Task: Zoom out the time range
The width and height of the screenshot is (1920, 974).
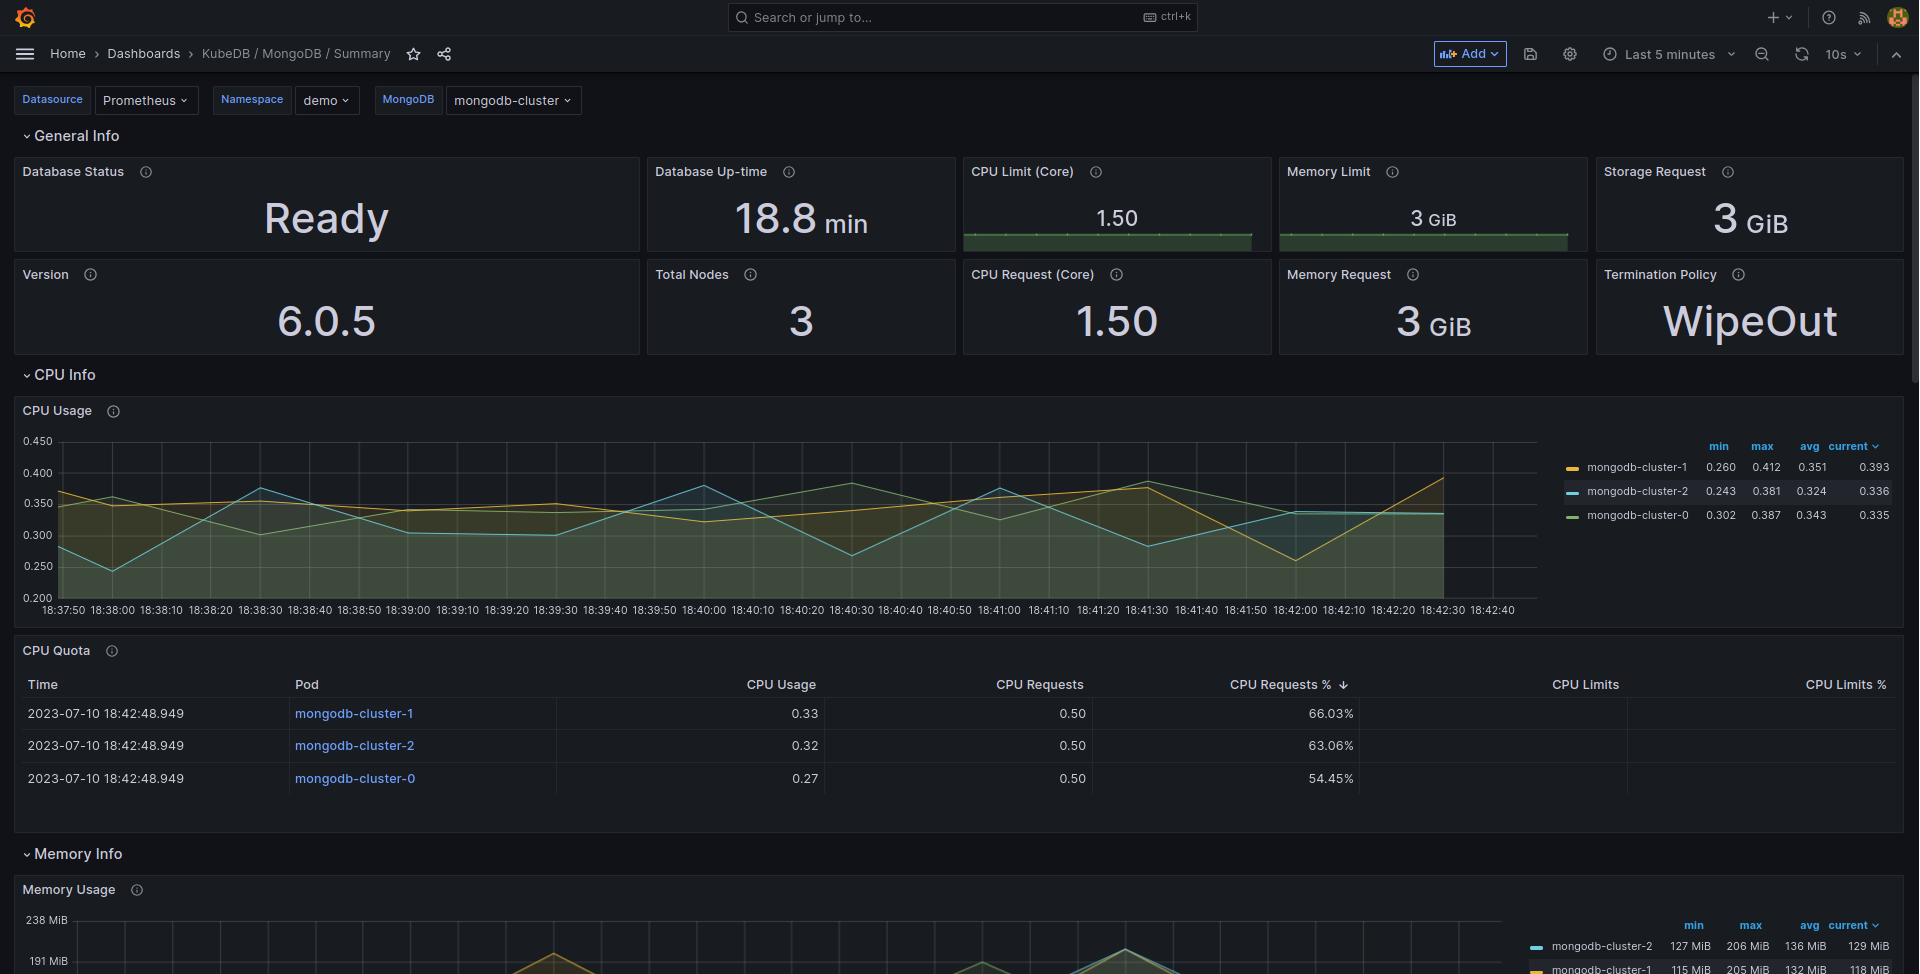Action: 1762,54
